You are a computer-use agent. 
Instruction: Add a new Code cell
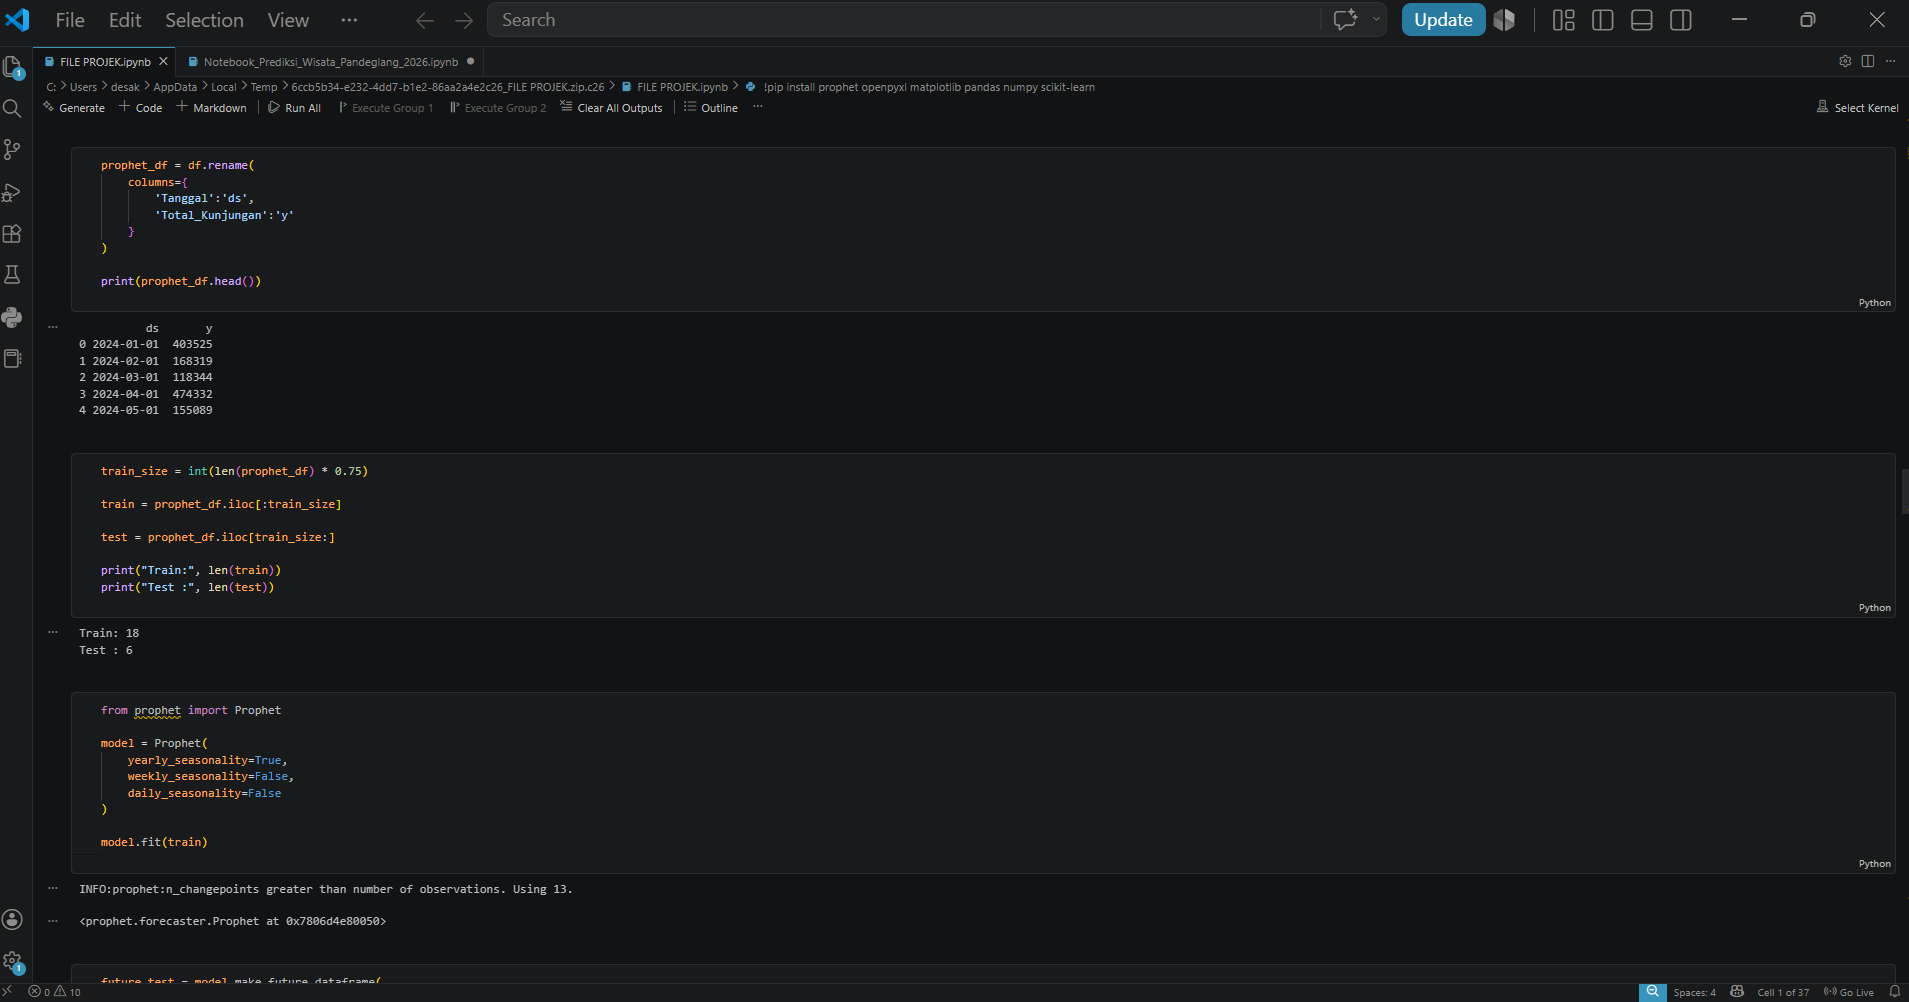click(x=140, y=108)
